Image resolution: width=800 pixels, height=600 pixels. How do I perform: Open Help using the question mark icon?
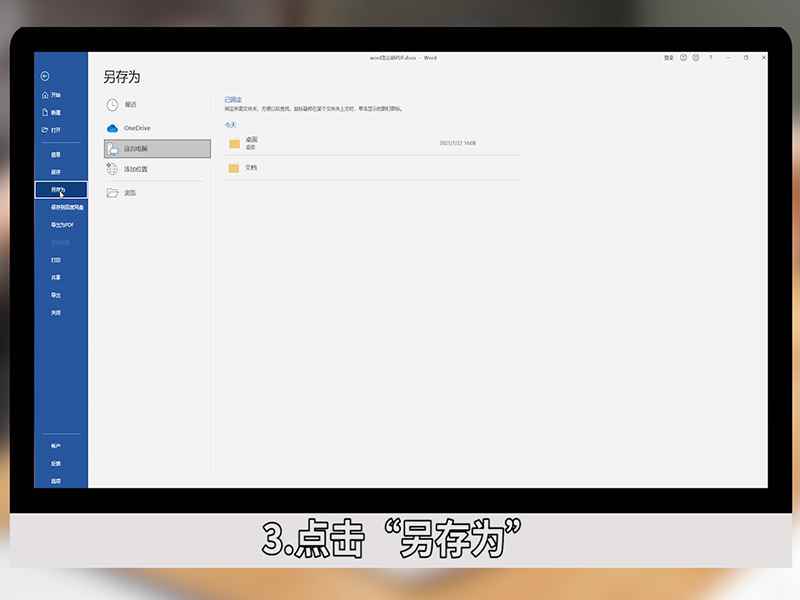tap(683, 58)
